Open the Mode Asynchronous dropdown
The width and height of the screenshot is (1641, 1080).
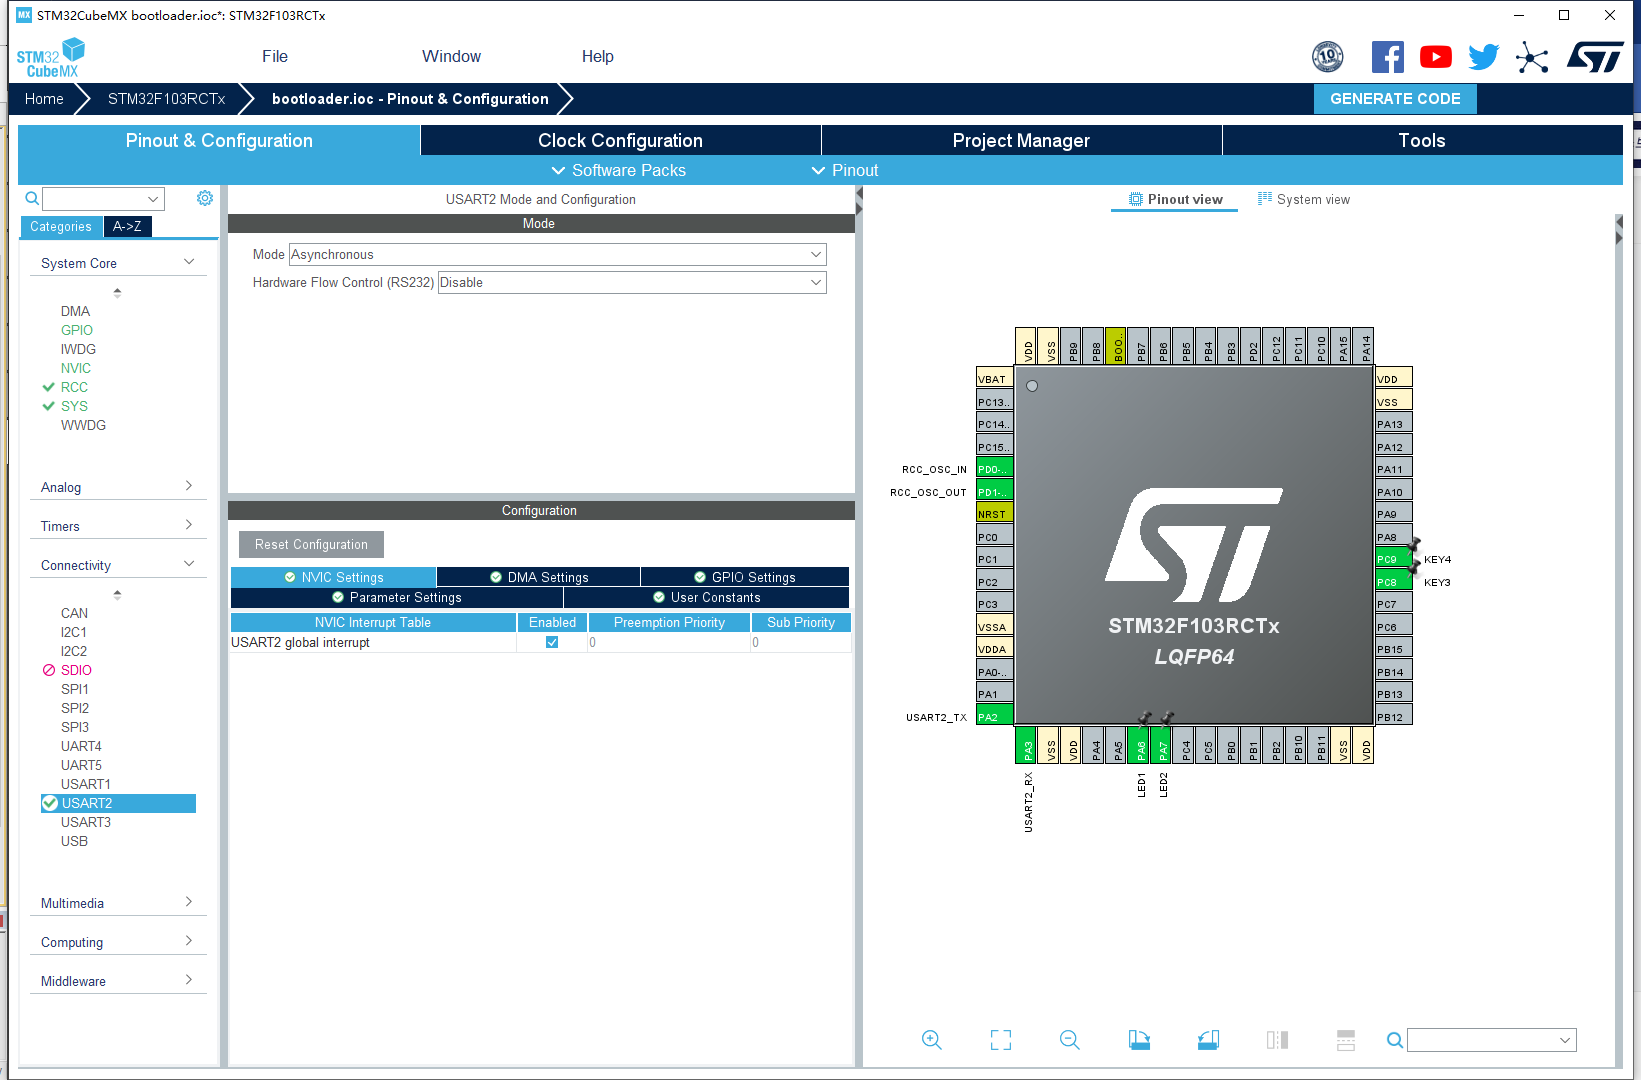coord(558,255)
